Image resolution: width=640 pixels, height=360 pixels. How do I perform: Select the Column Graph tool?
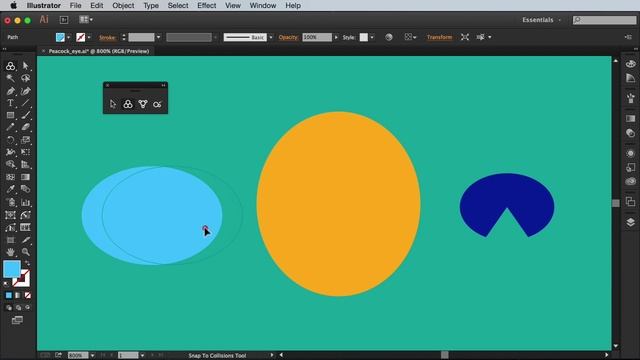(25, 202)
